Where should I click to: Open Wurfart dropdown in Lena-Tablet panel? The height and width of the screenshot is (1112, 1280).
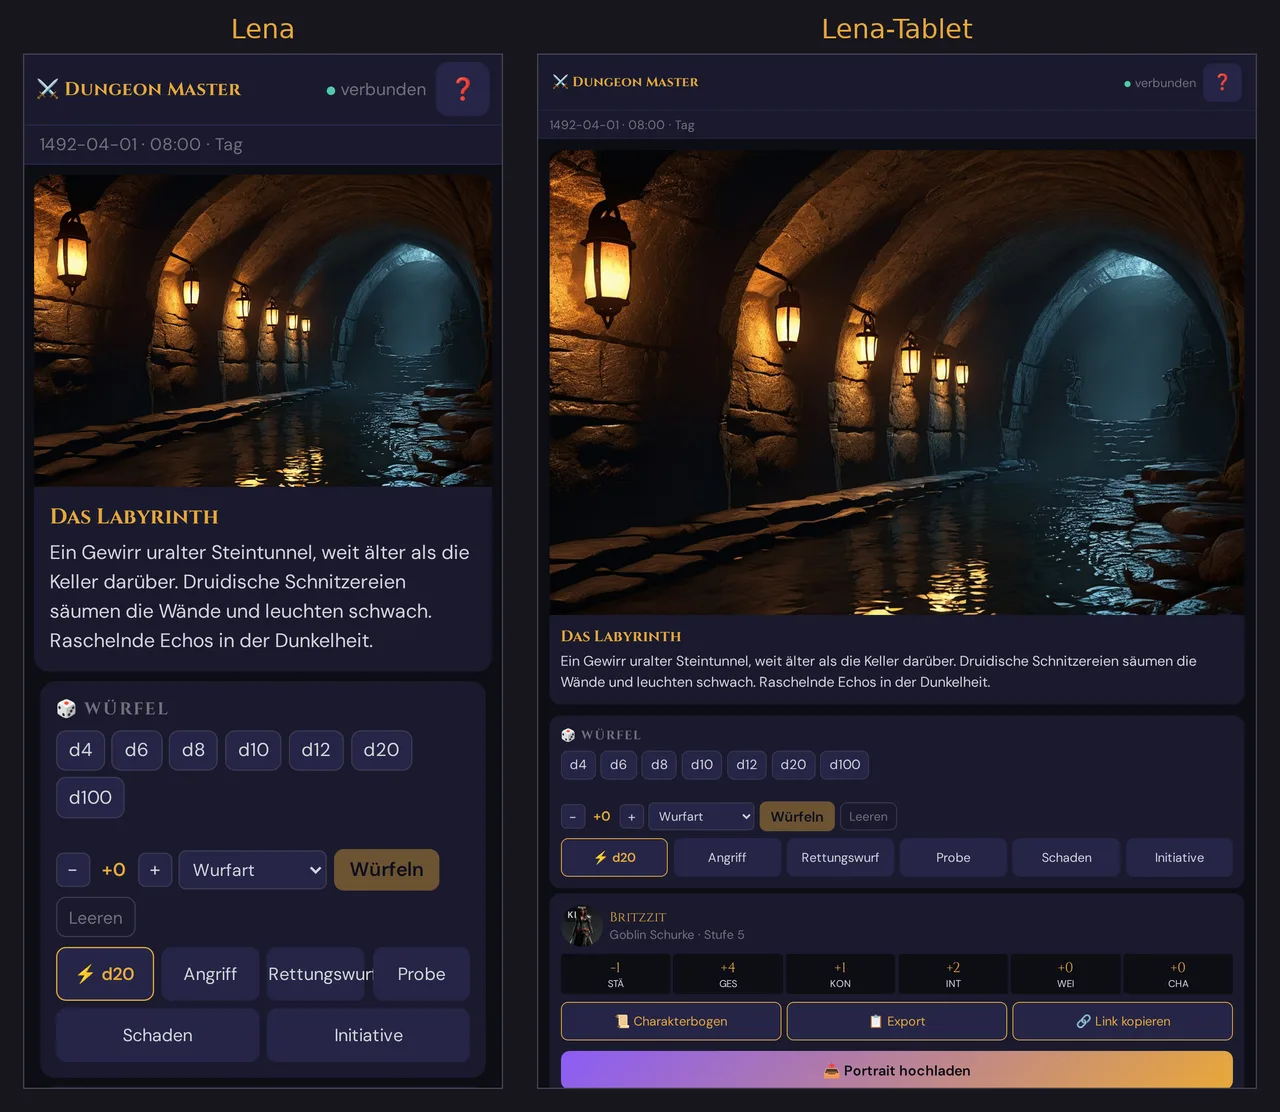[x=701, y=817]
